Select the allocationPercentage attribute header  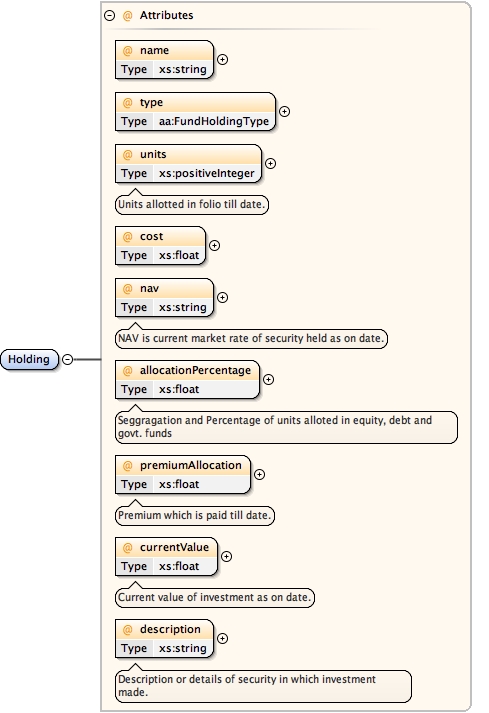tap(187, 370)
